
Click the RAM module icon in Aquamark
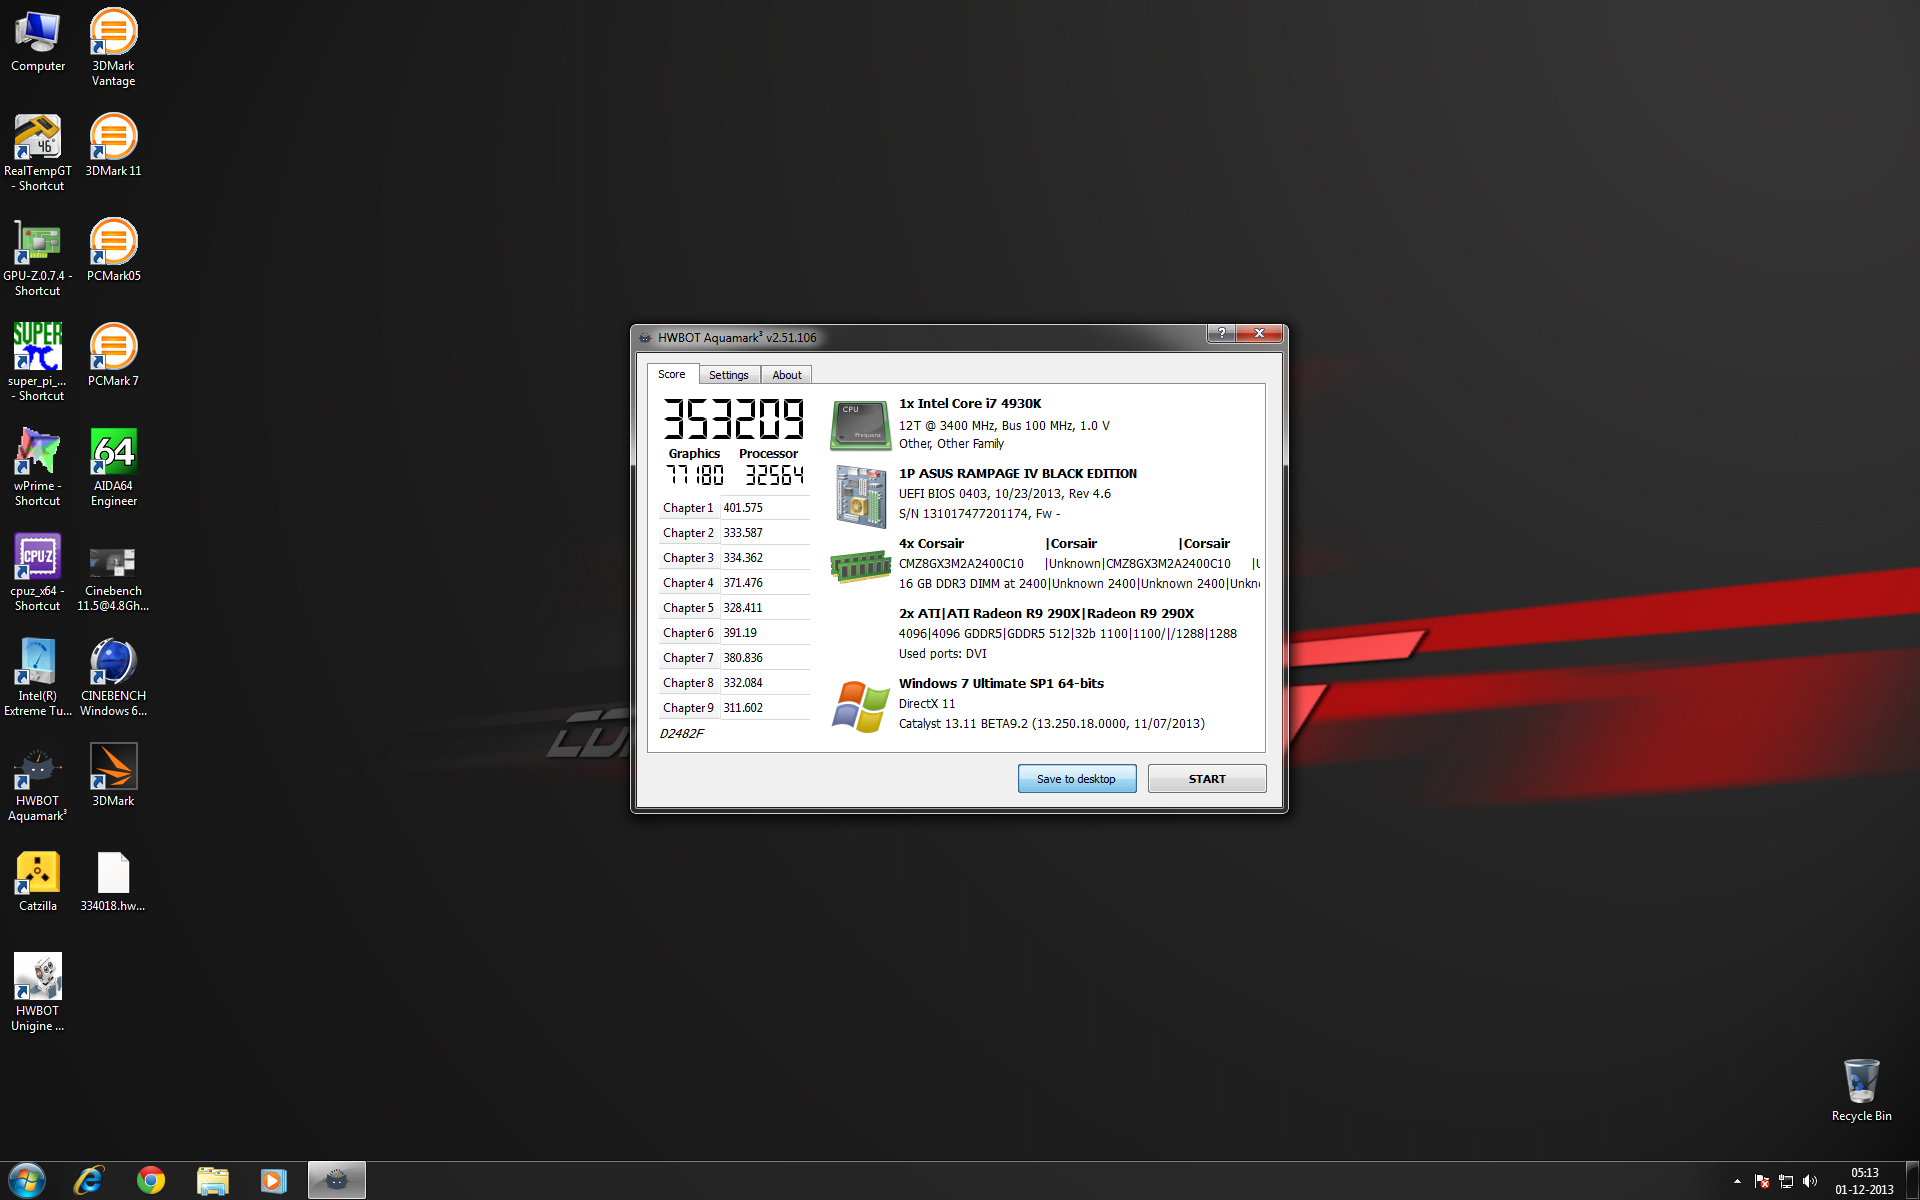tap(860, 566)
